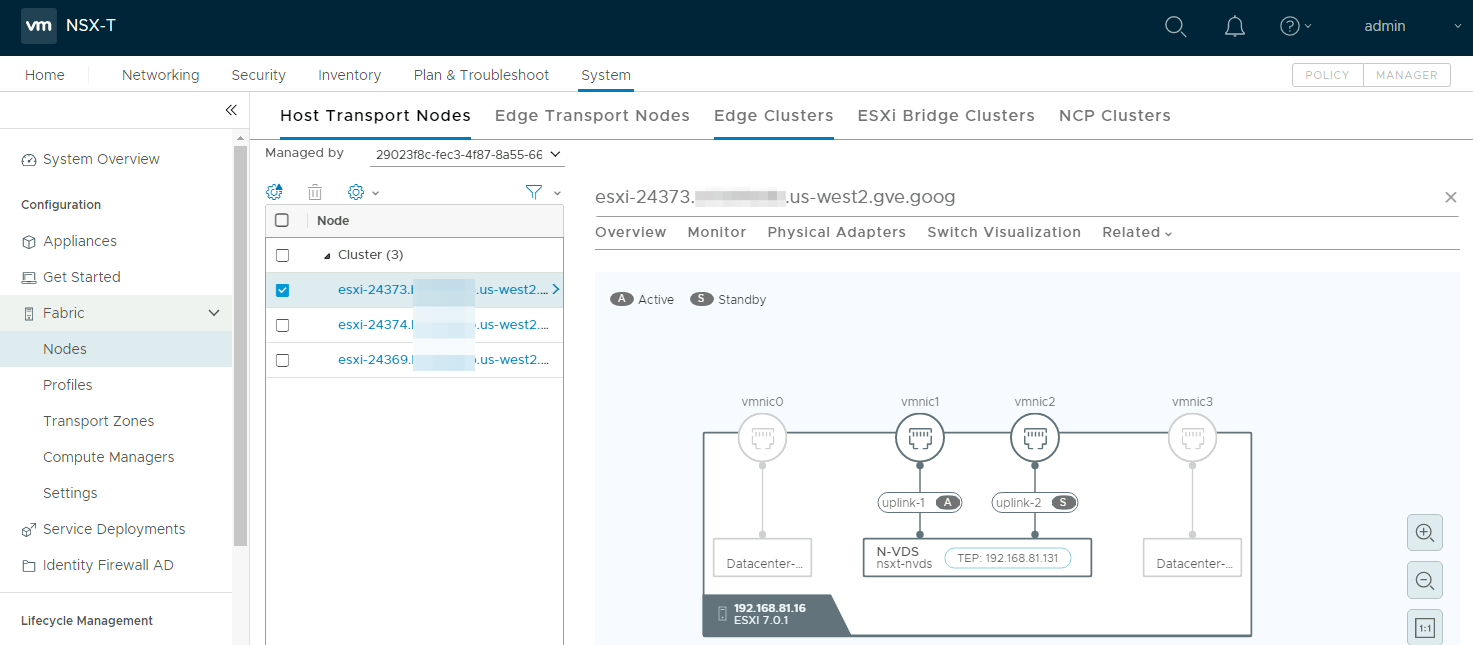
Task: Switch to Edge Transport Nodes tab
Action: coord(592,116)
